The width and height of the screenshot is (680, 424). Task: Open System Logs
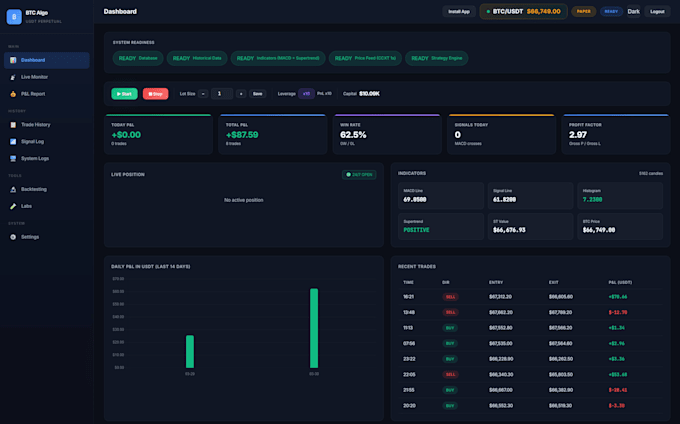pos(47,159)
